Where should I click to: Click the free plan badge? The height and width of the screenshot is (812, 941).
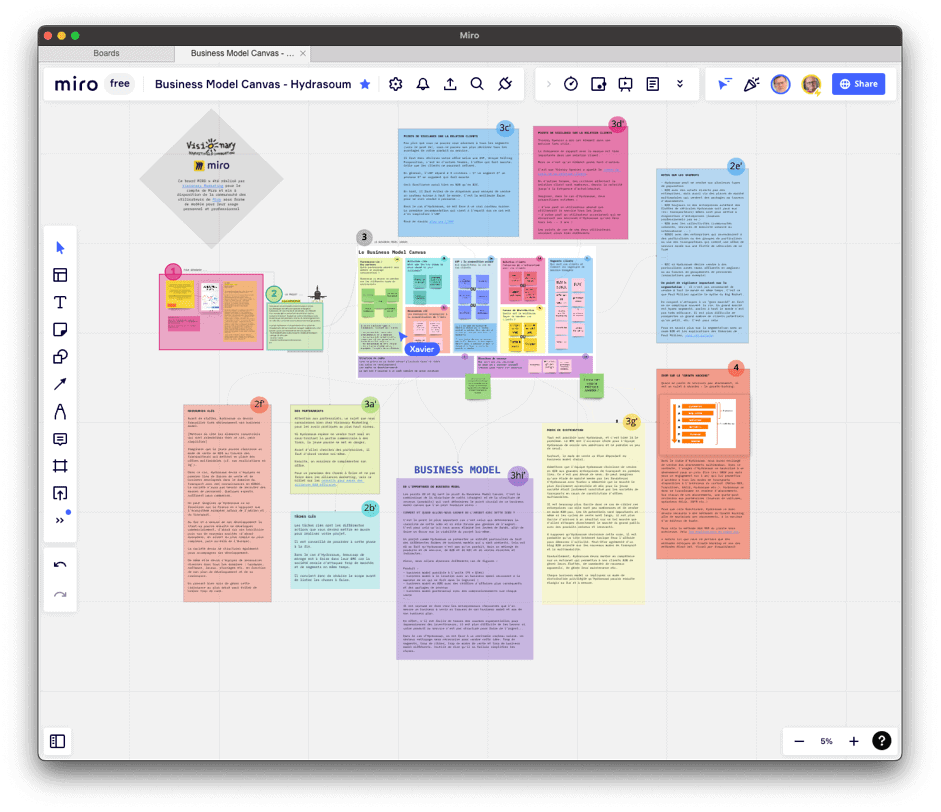point(119,84)
